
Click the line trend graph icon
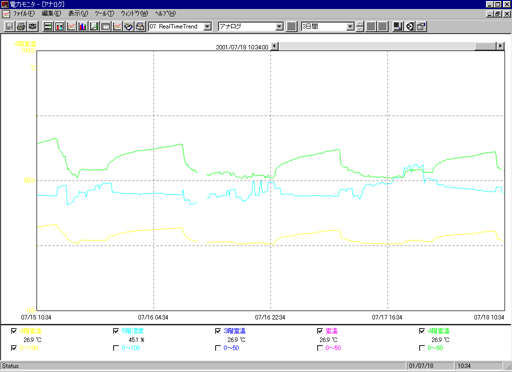[71, 26]
